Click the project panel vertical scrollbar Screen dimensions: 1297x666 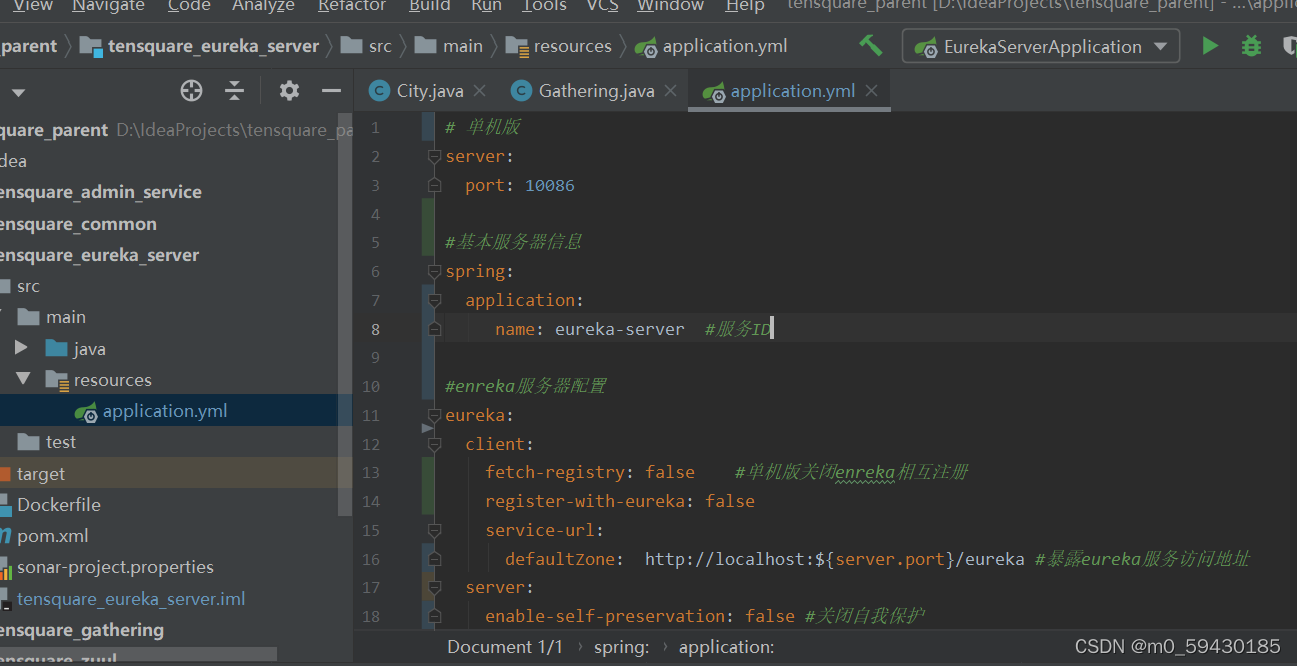point(345,315)
